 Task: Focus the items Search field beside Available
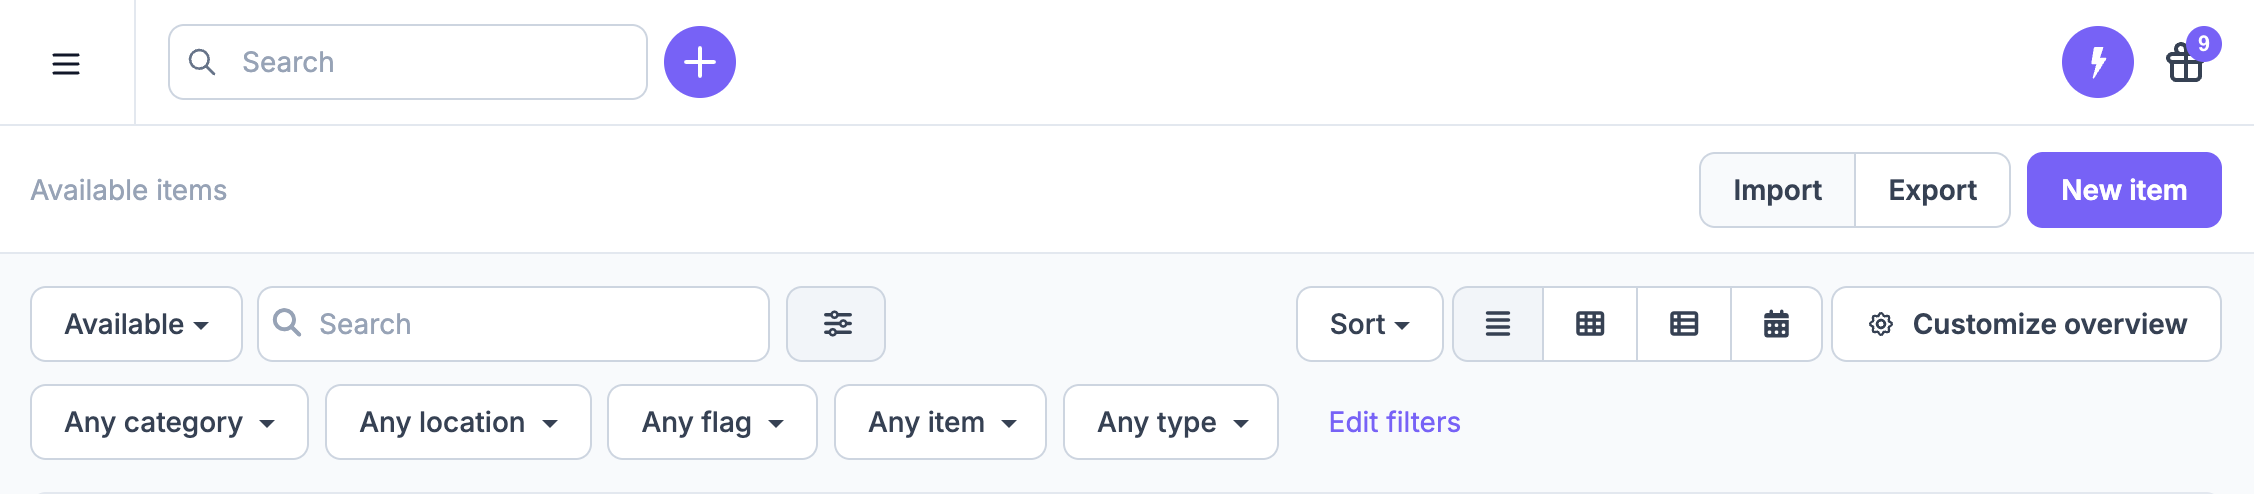pos(513,324)
